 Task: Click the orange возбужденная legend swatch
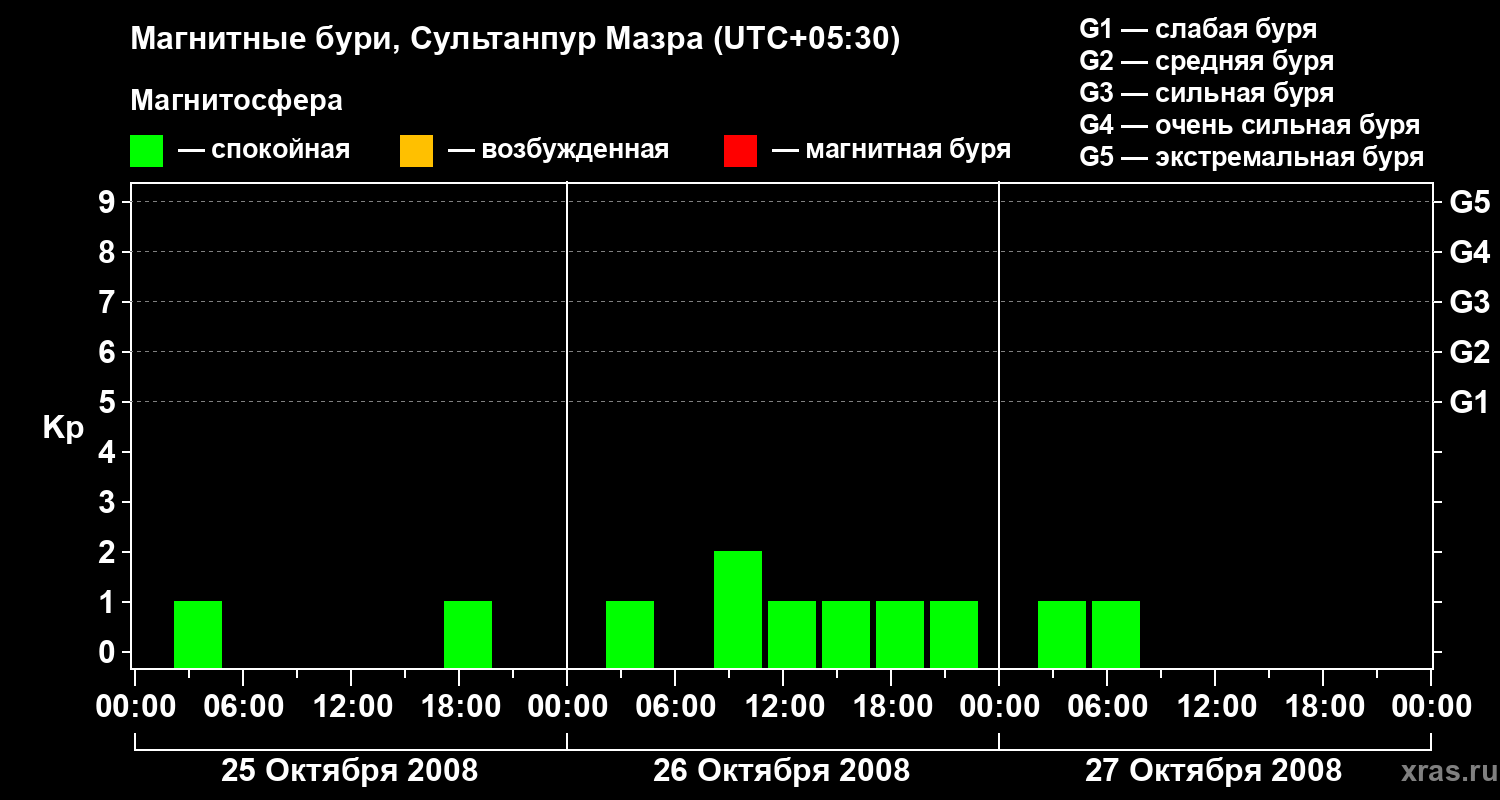pos(416,151)
